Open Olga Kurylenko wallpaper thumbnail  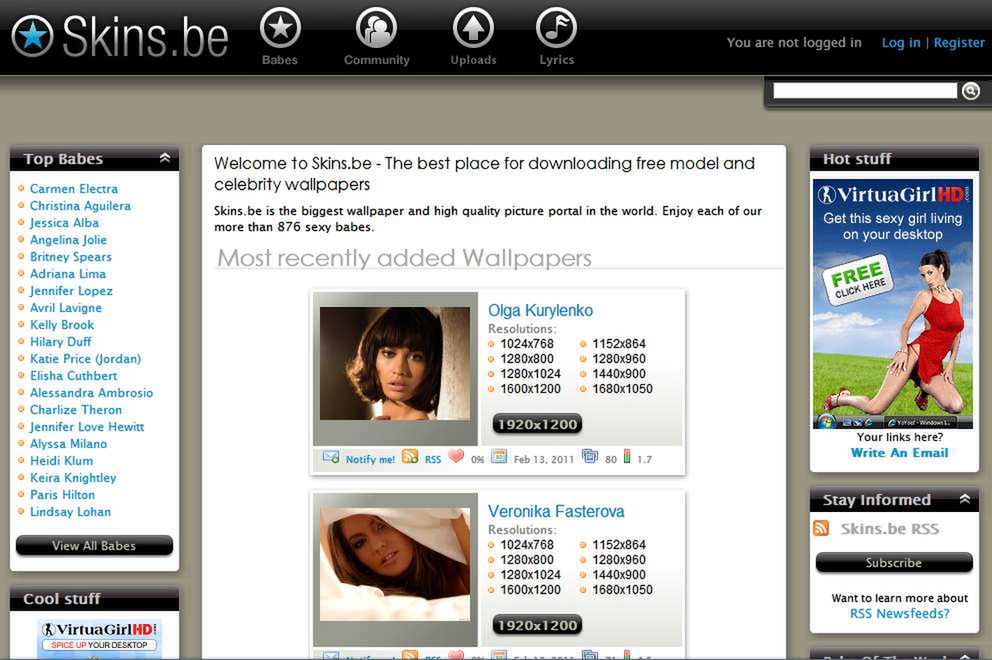[395, 364]
